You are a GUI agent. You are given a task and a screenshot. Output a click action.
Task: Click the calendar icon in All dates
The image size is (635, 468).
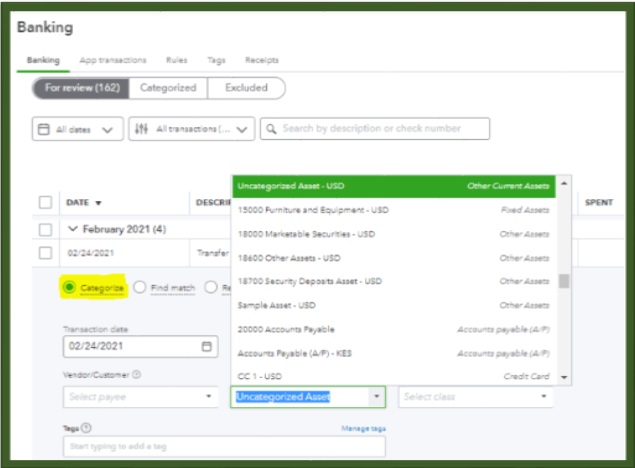(43, 129)
